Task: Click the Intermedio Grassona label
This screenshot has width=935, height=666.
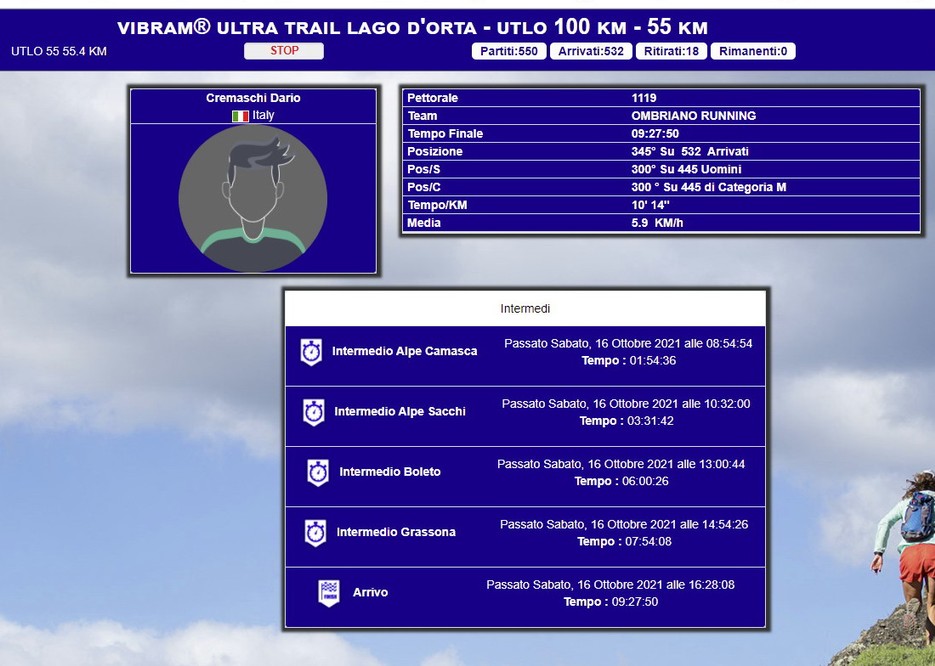Action: click(396, 532)
